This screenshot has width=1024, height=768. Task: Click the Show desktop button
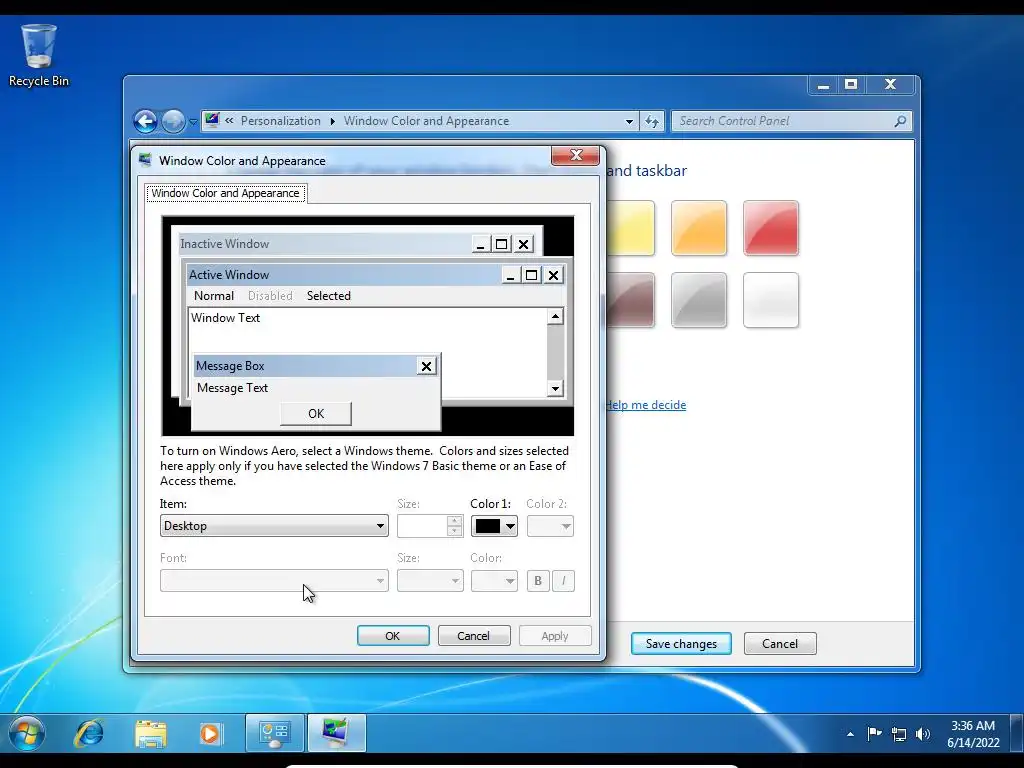coord(1017,733)
